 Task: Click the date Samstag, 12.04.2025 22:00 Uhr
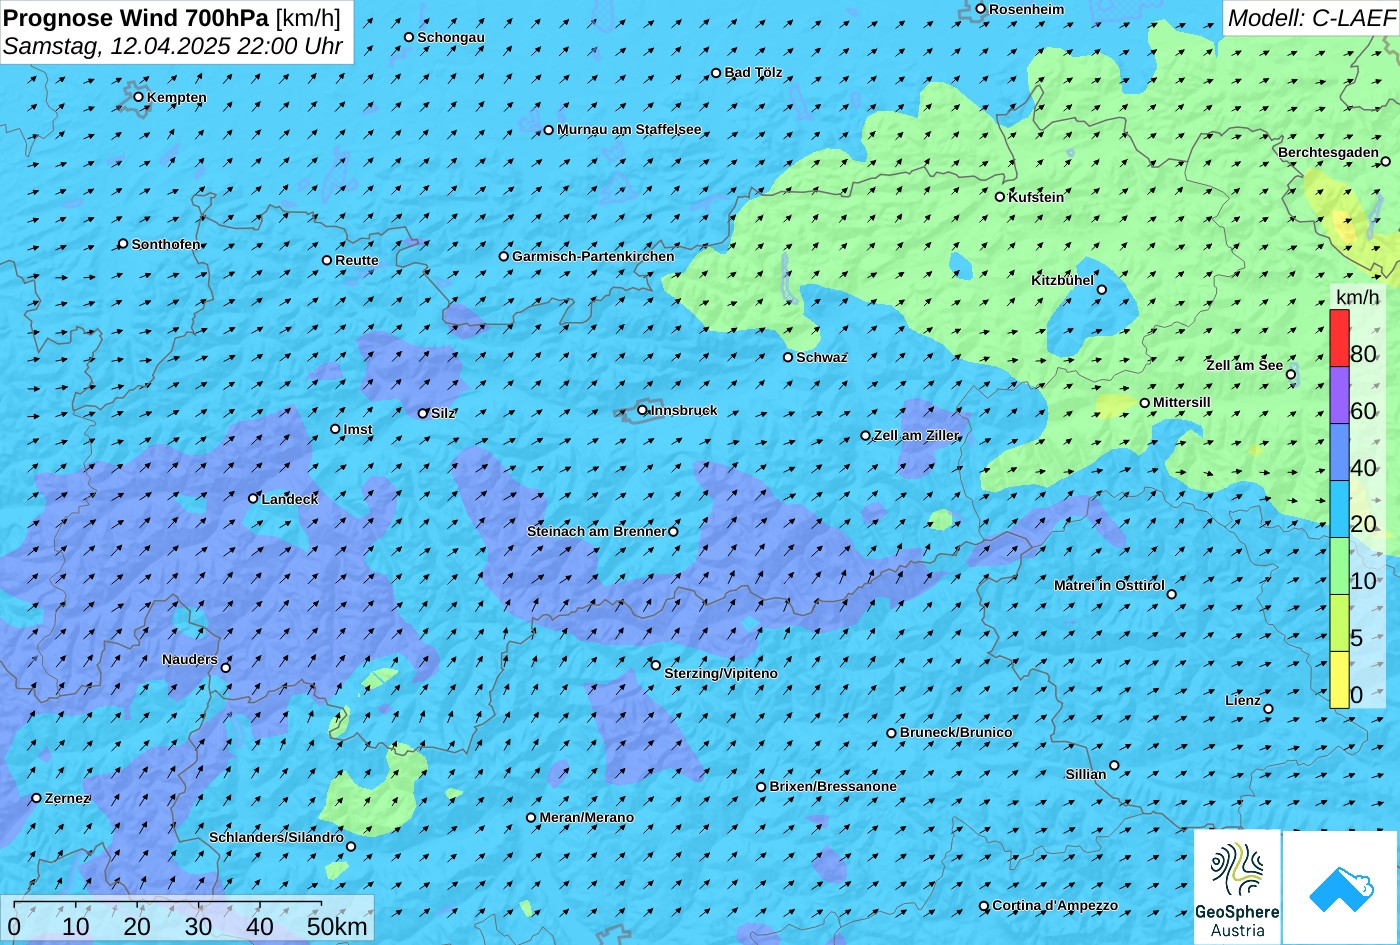[174, 46]
